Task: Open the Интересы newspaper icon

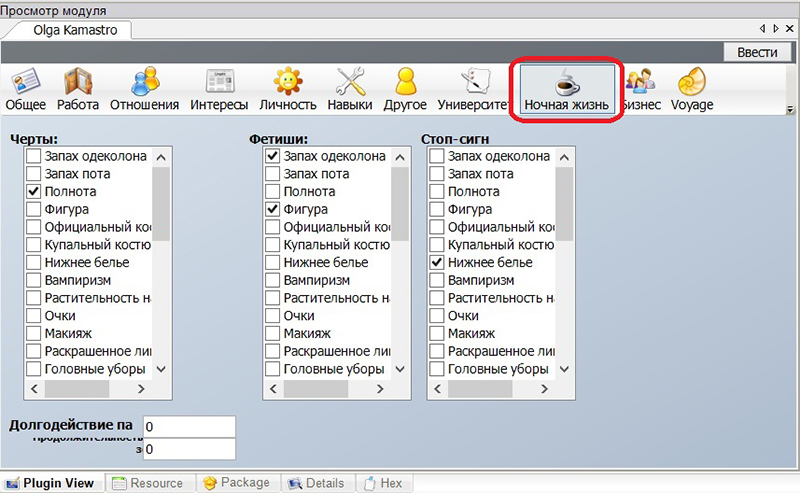Action: point(219,82)
